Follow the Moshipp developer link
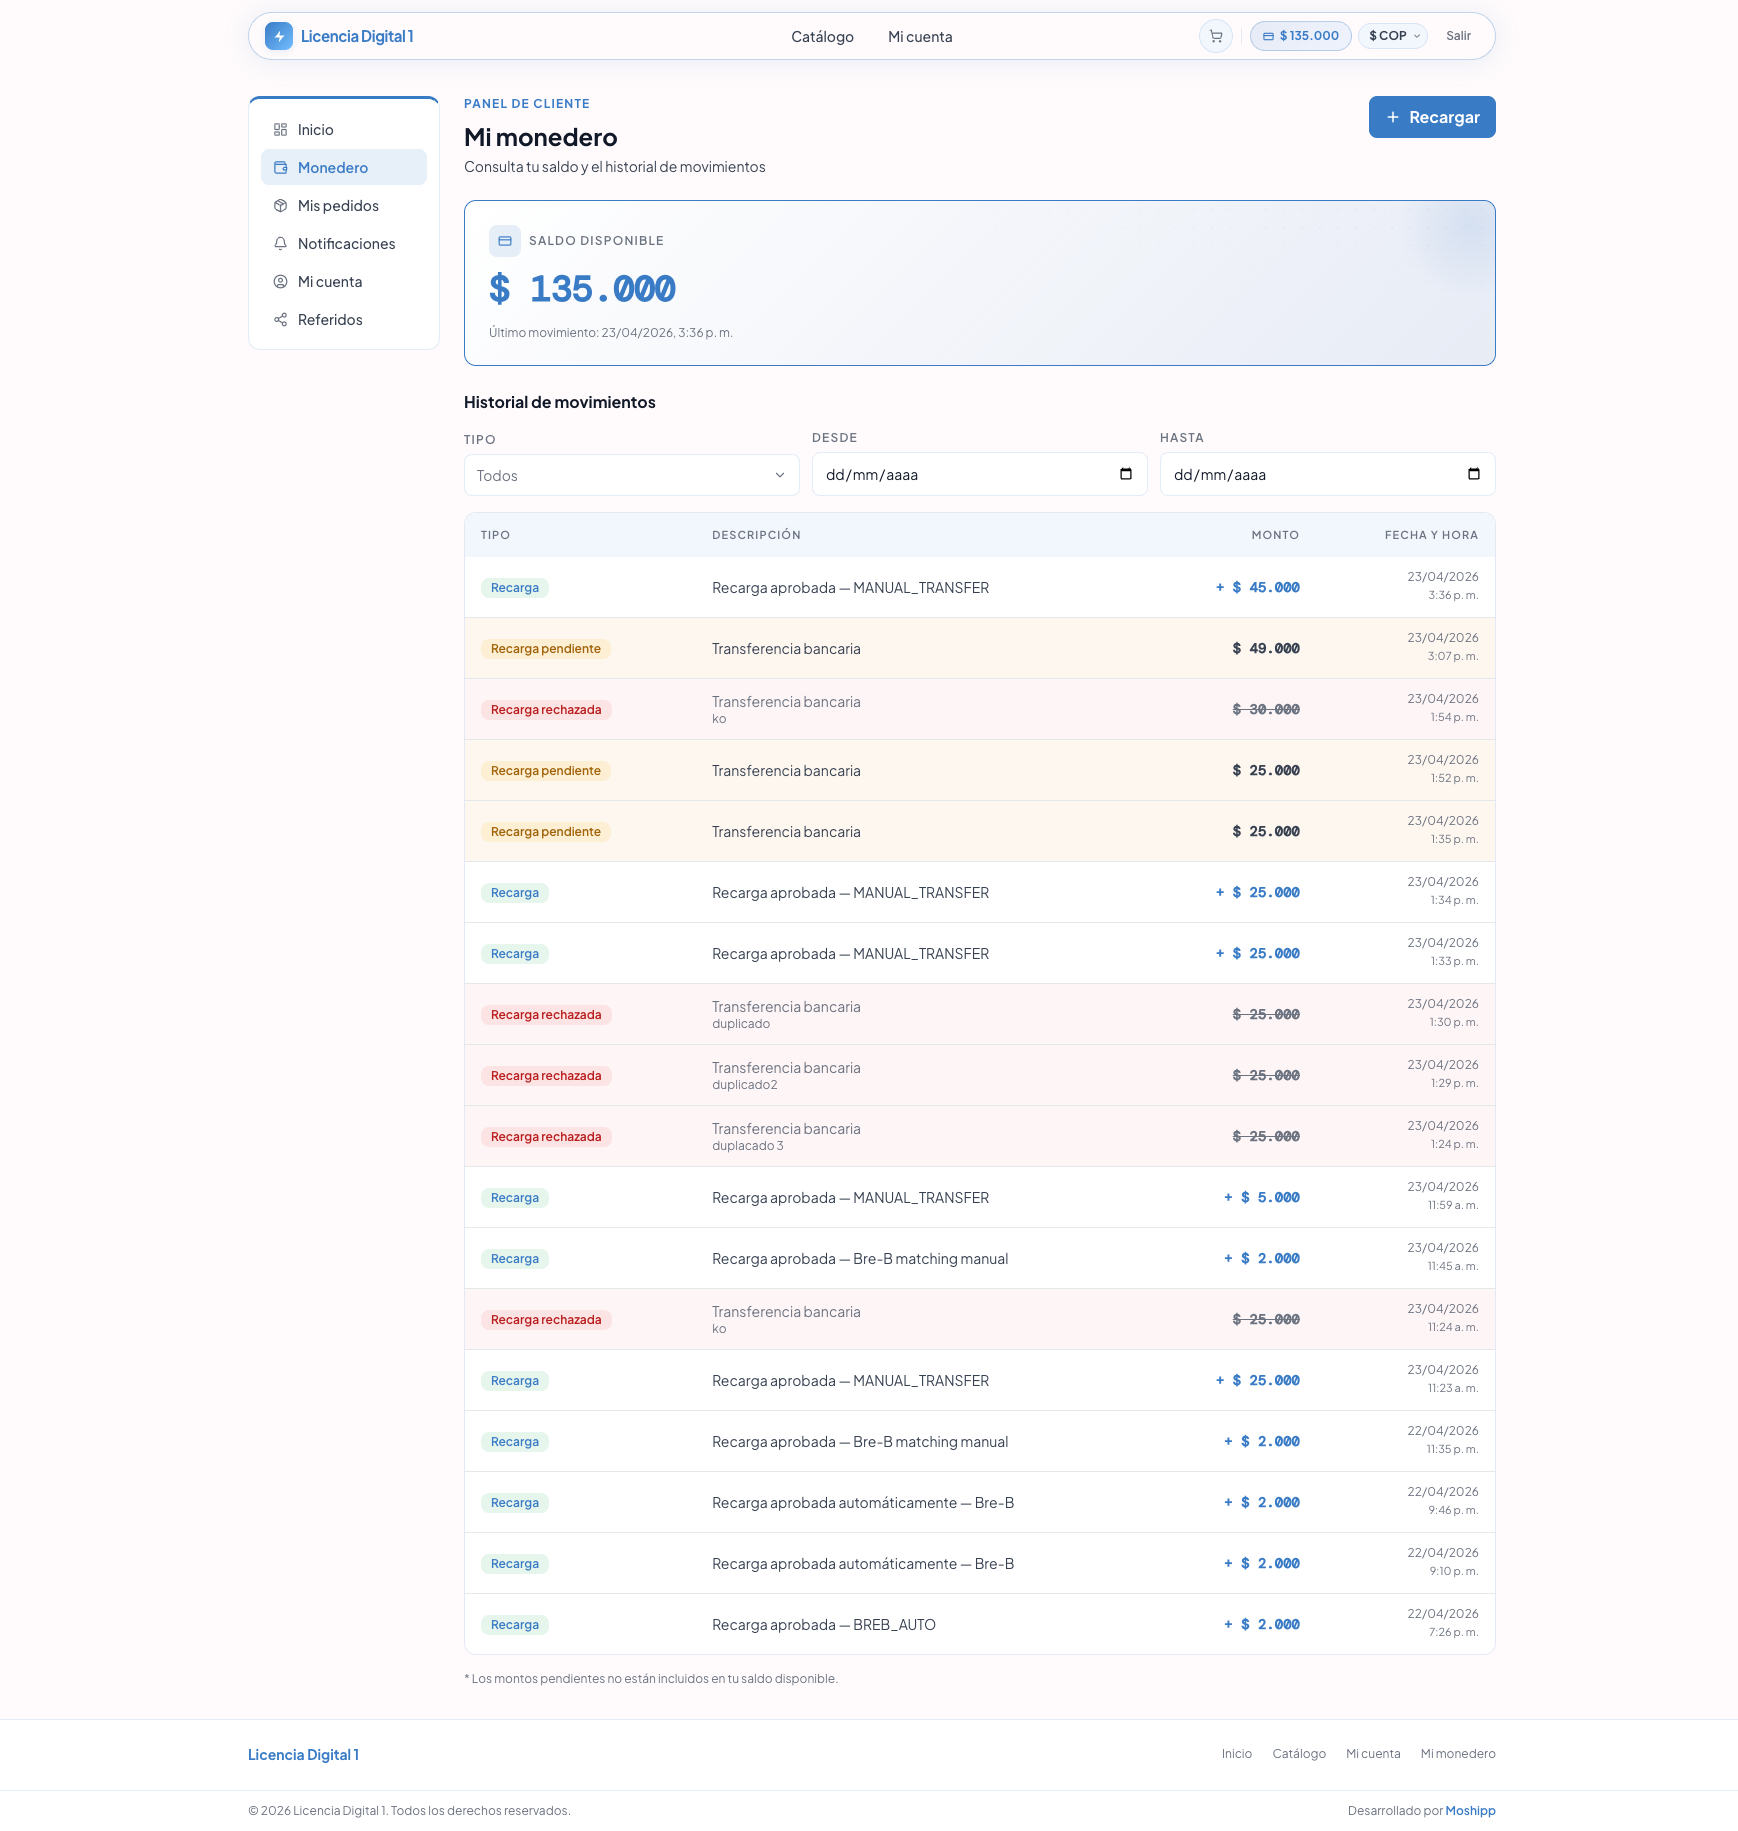The width and height of the screenshot is (1738, 1831). [x=1470, y=1811]
